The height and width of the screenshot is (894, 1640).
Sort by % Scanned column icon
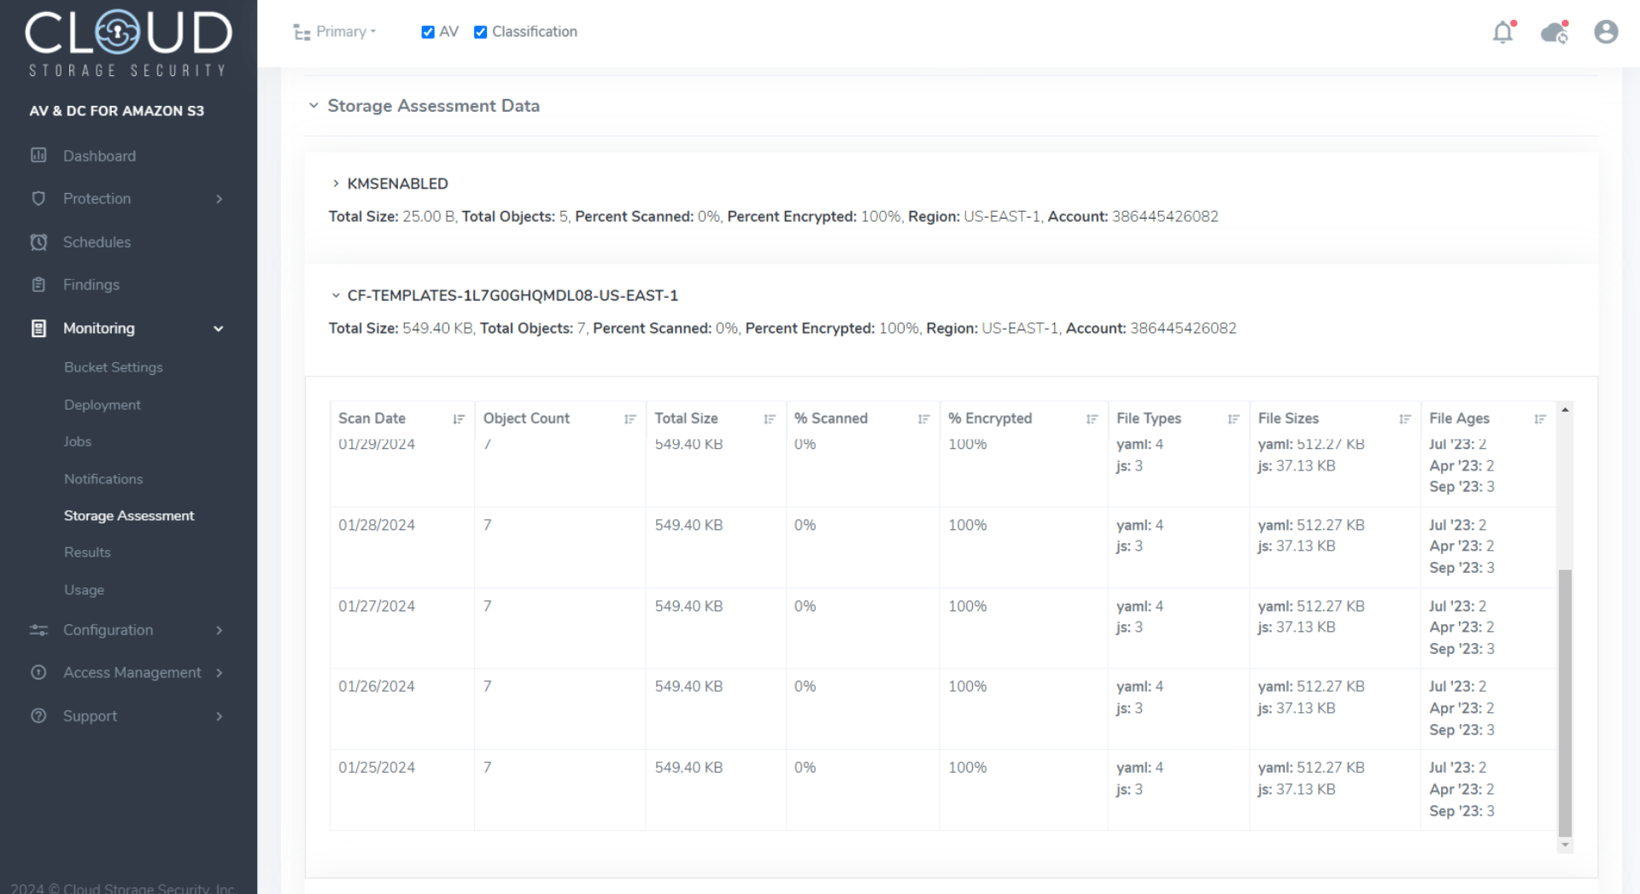click(x=923, y=419)
